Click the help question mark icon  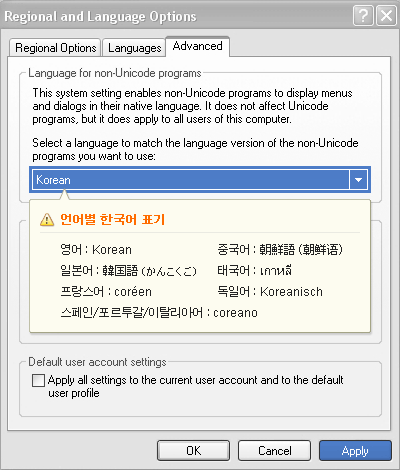click(x=363, y=16)
